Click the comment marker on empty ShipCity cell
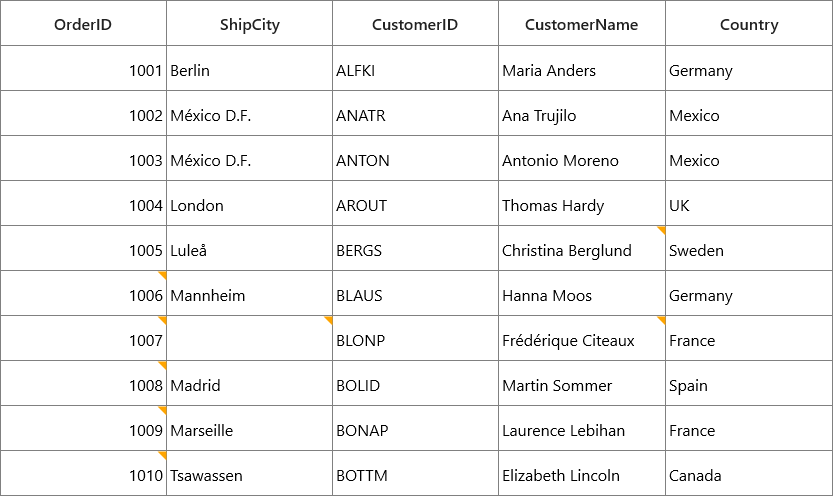The height and width of the screenshot is (496, 833). (x=329, y=320)
